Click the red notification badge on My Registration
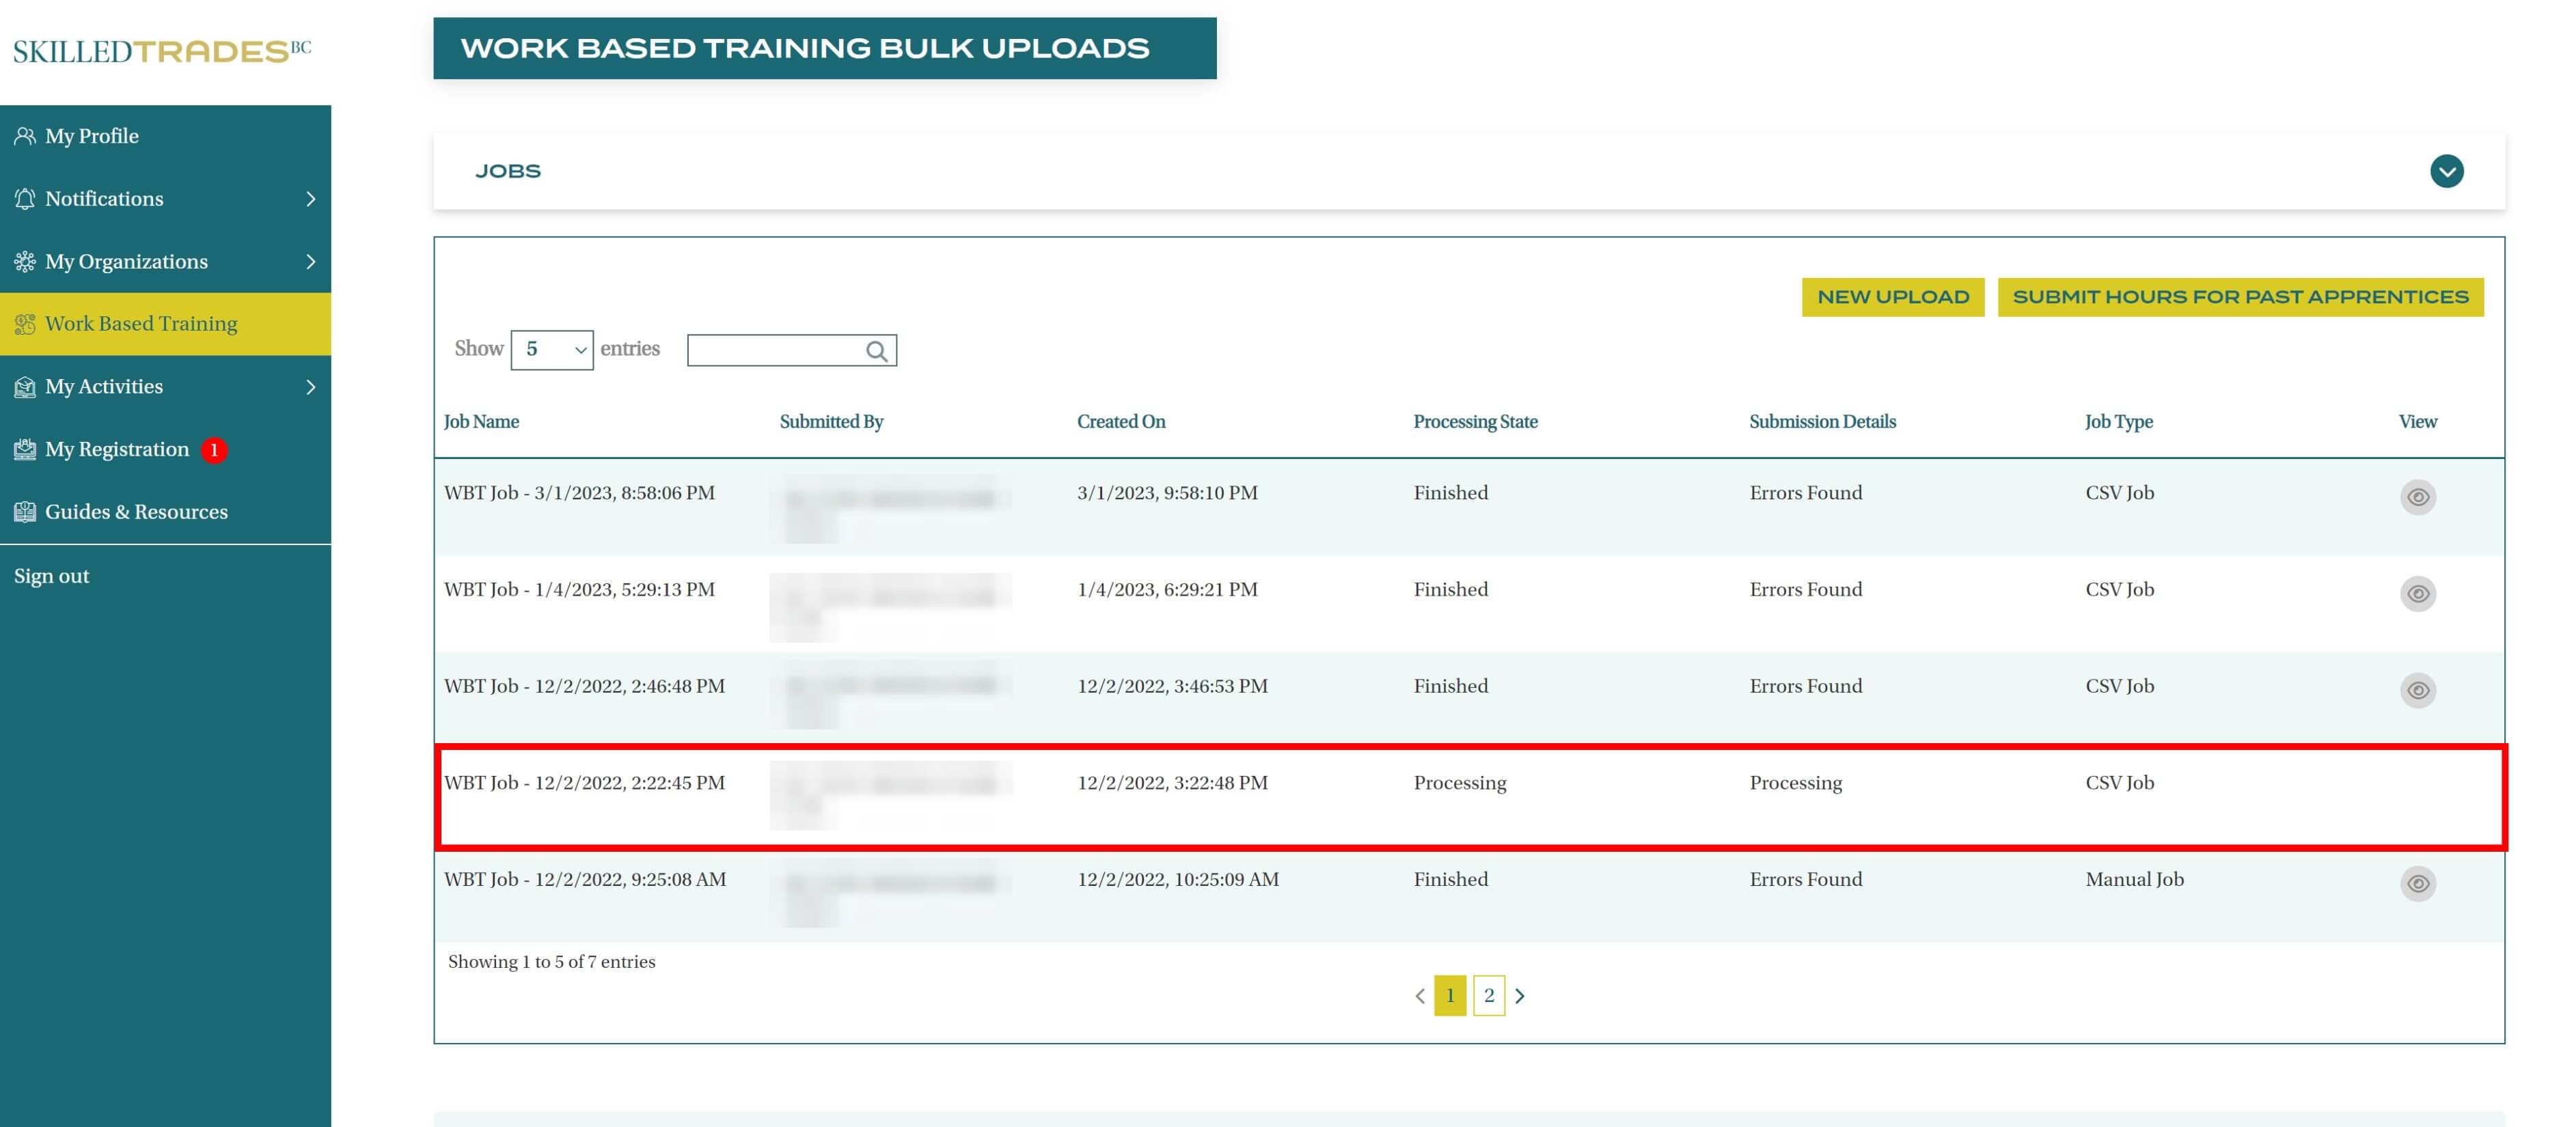Screen dimensions: 2576x1127 coord(214,450)
